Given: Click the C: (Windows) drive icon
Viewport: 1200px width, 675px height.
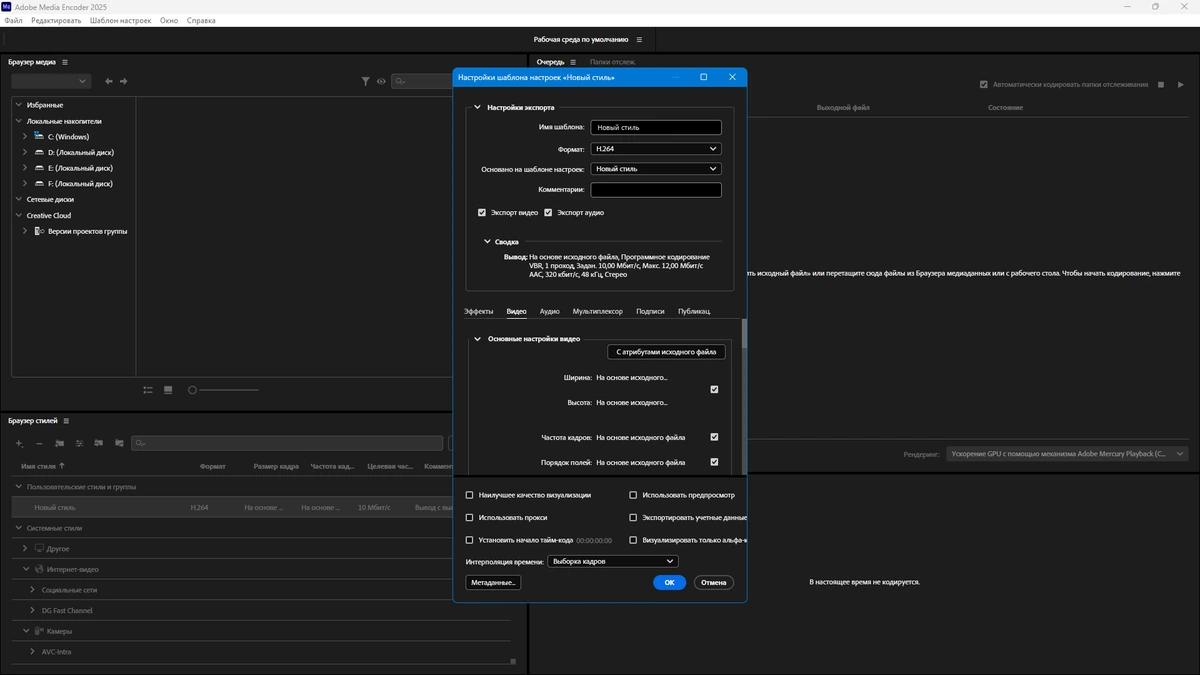Looking at the screenshot, I should click(x=38, y=136).
